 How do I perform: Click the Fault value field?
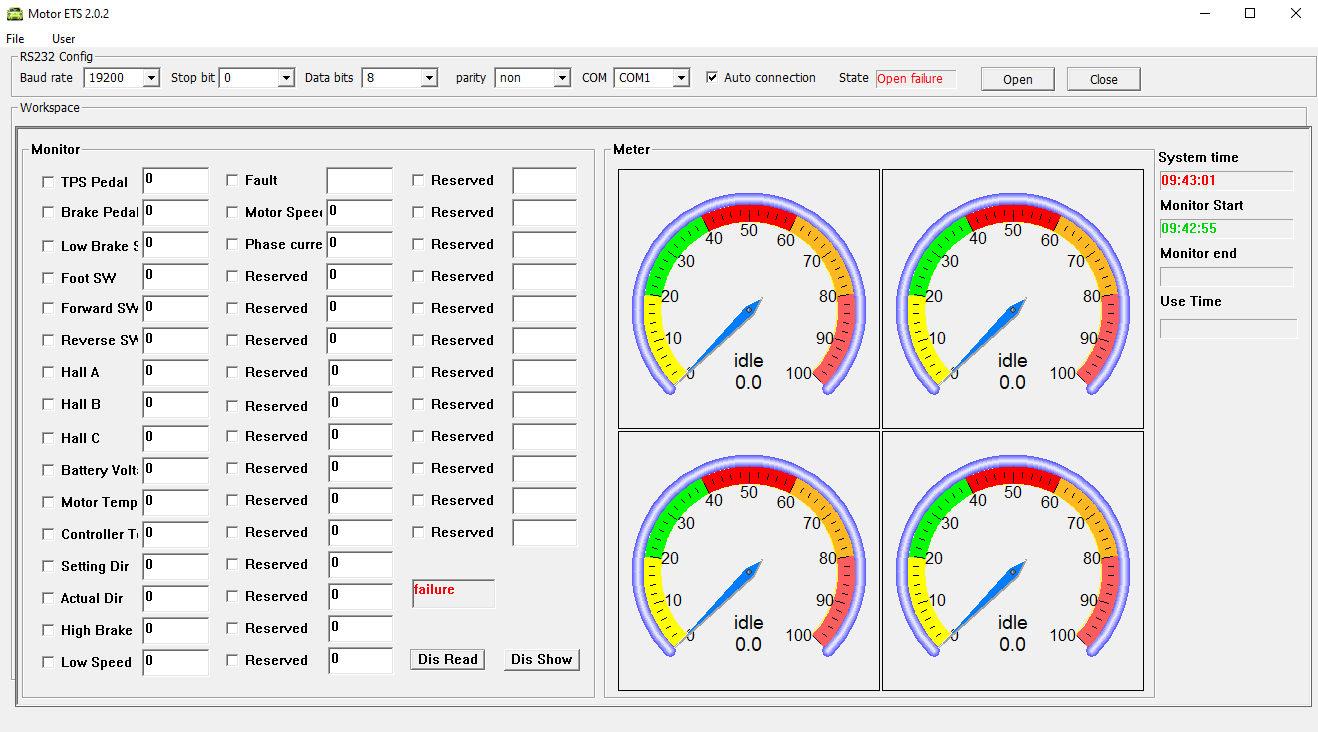point(360,181)
